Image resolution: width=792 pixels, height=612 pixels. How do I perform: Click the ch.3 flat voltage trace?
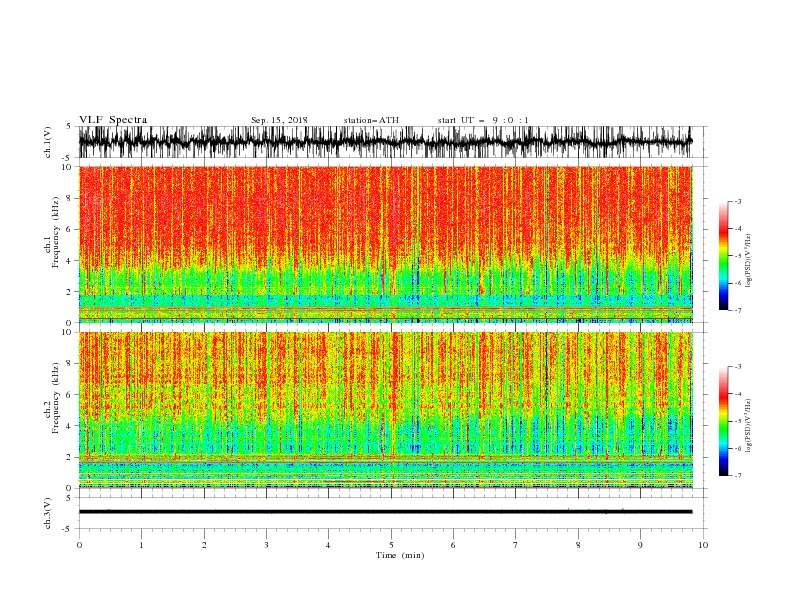(x=385, y=512)
